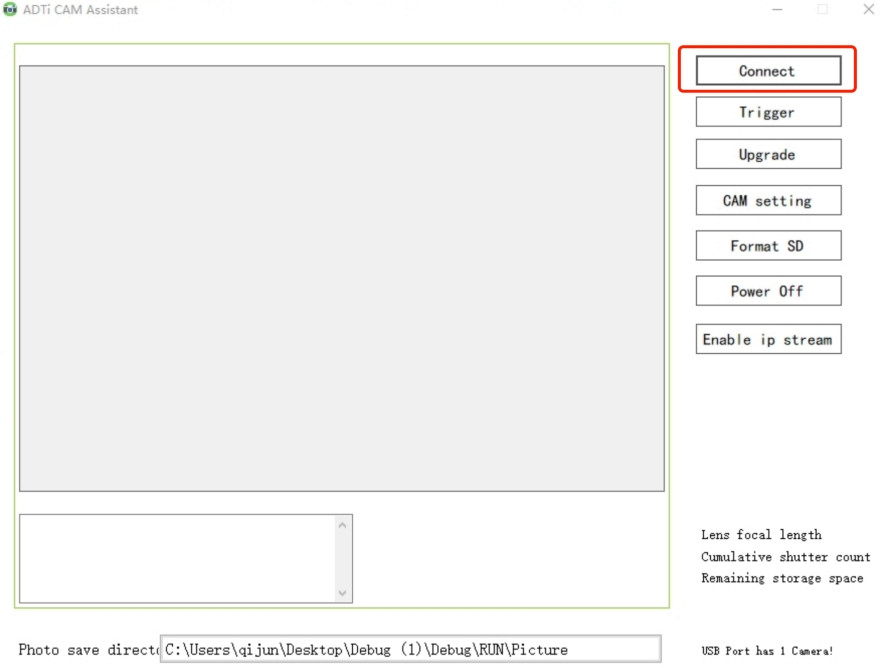Click the log box scroll up arrow

pyautogui.click(x=343, y=525)
